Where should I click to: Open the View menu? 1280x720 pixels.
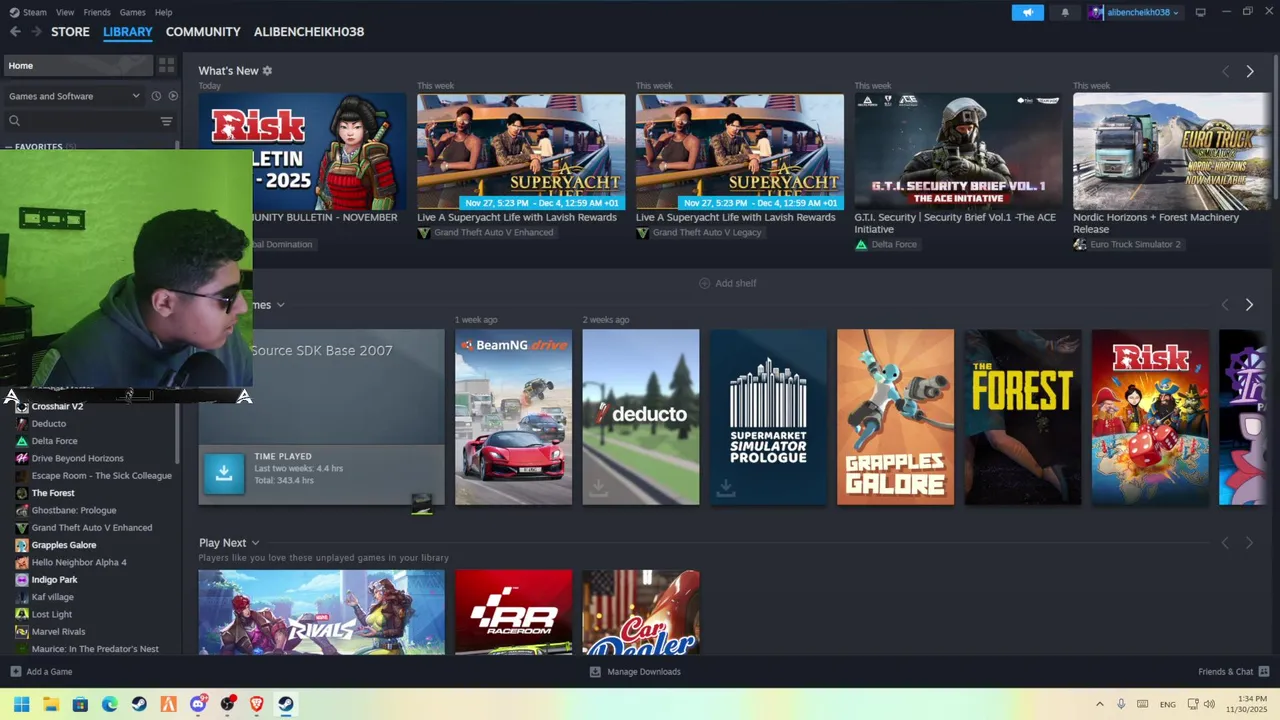click(x=65, y=12)
